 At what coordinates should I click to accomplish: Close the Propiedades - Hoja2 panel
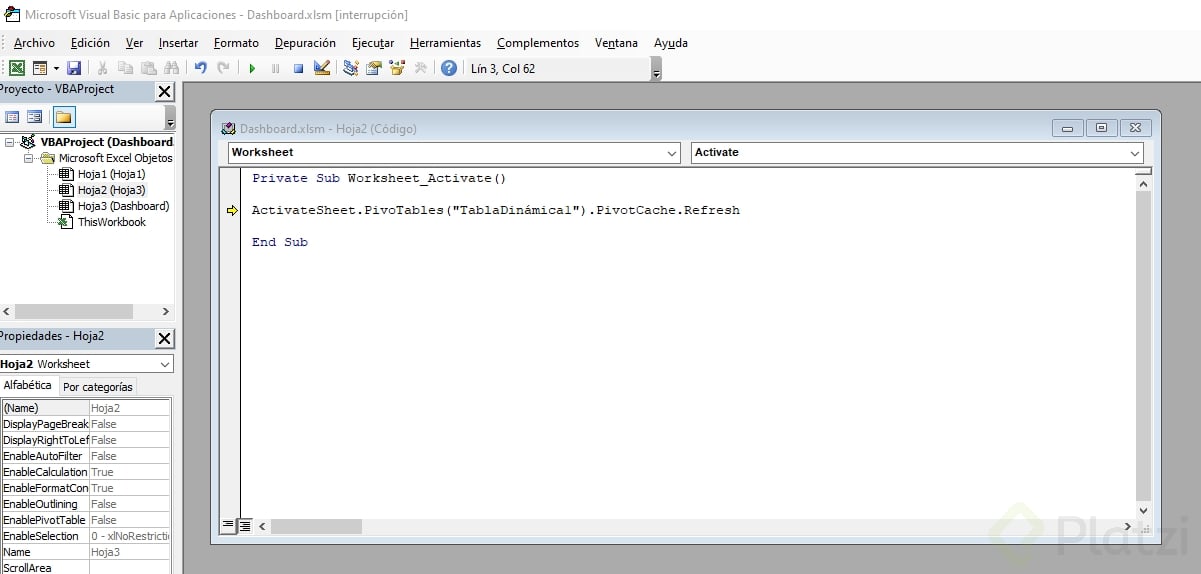coord(165,338)
